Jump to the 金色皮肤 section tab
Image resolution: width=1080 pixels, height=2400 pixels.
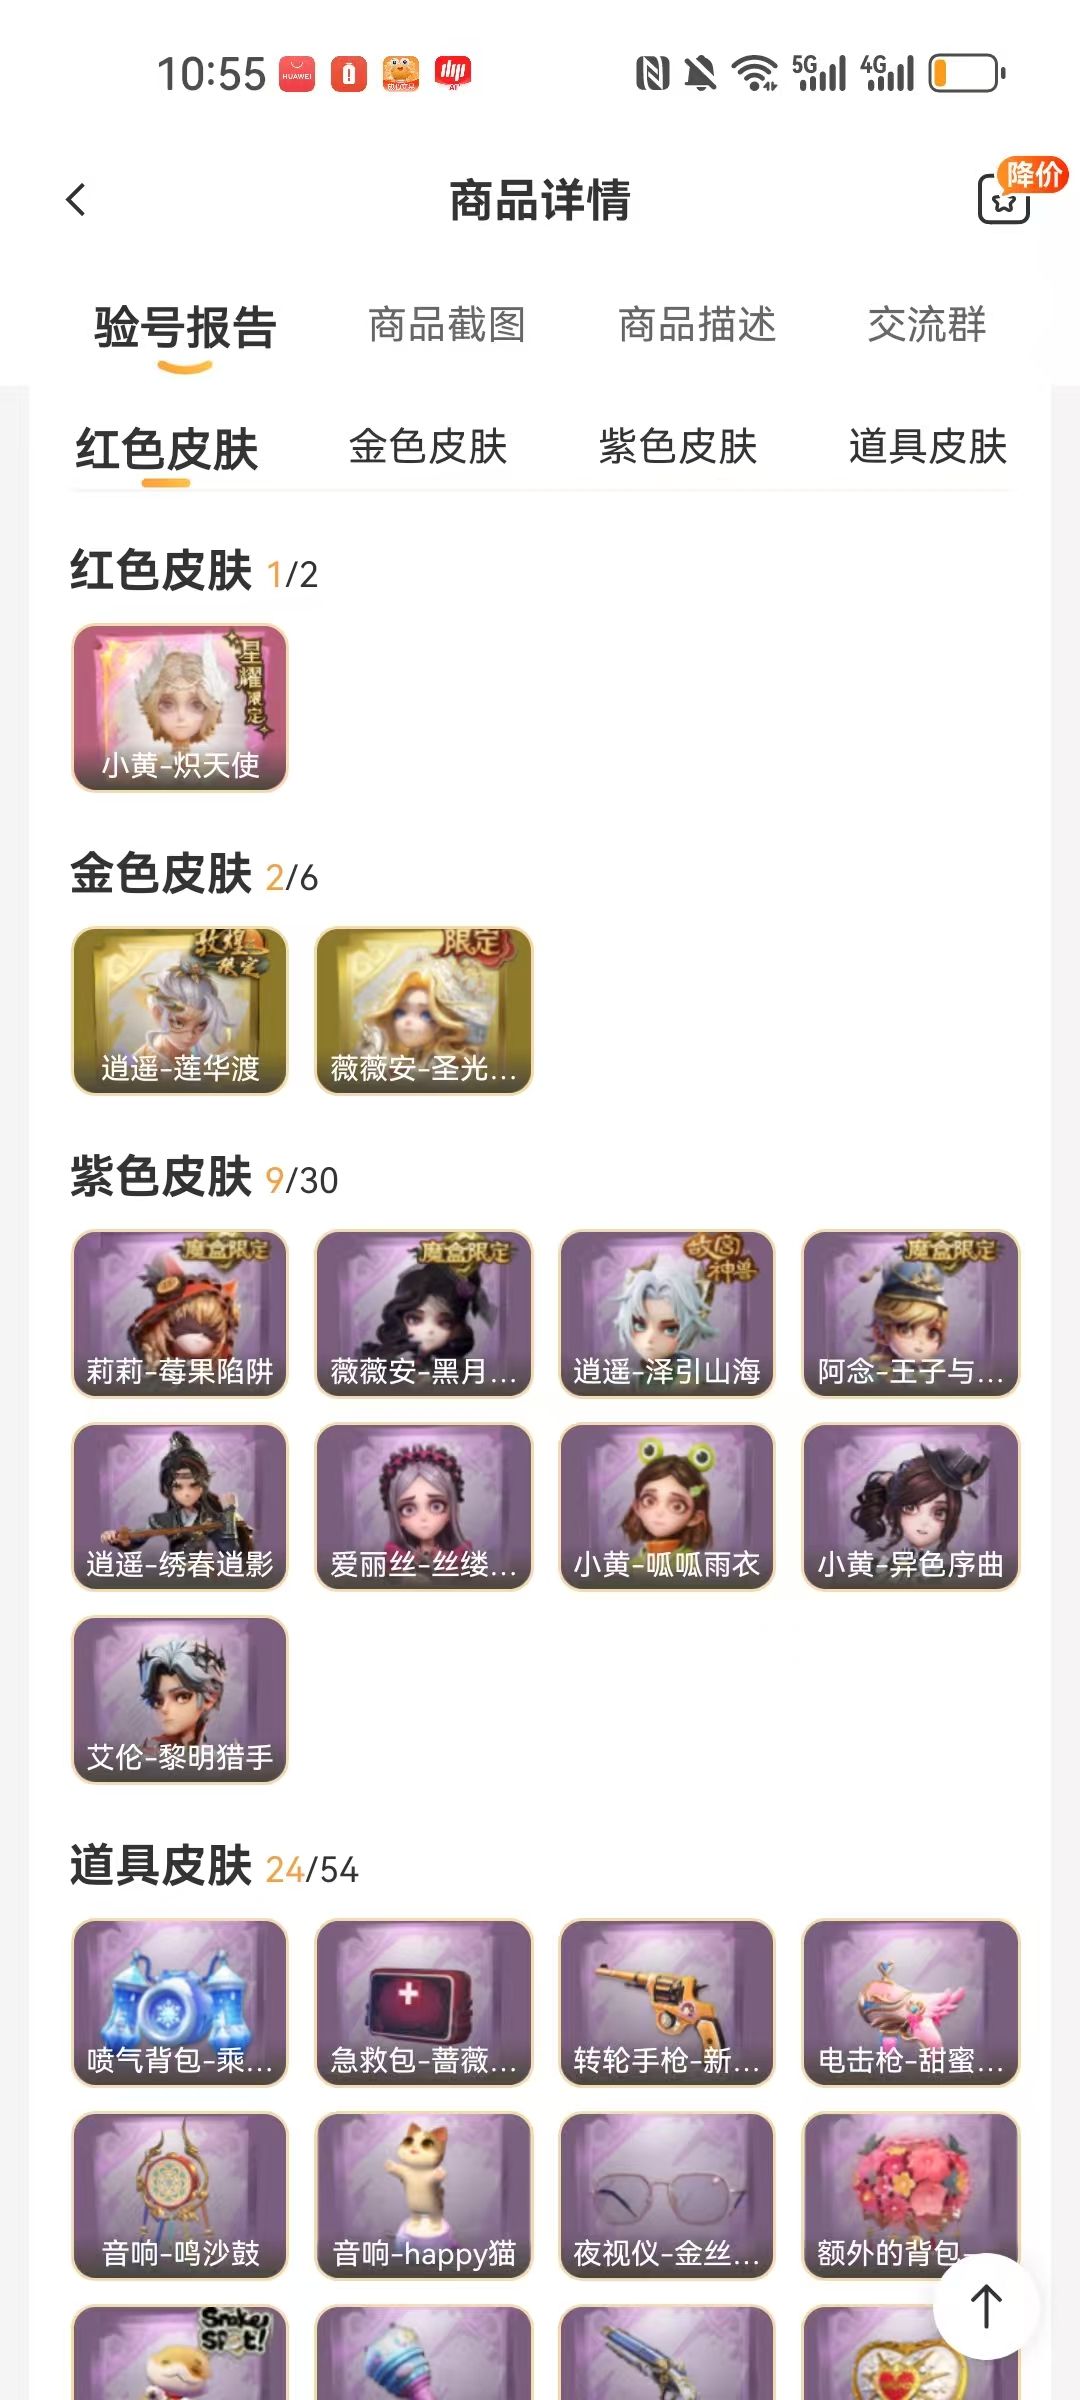[x=428, y=447]
